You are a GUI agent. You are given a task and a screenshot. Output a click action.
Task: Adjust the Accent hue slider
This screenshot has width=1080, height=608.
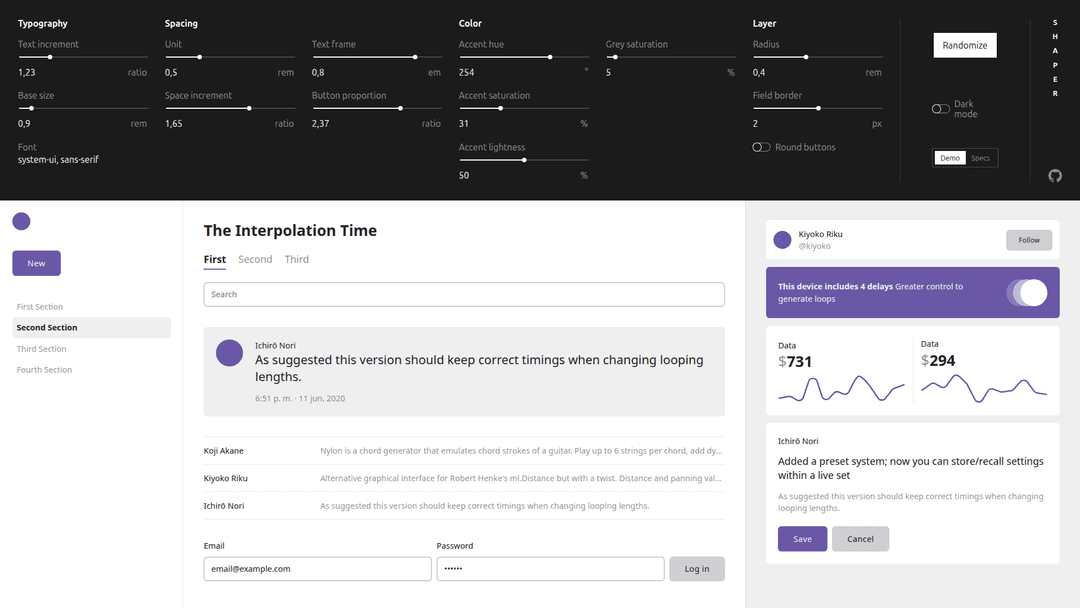pyautogui.click(x=549, y=57)
